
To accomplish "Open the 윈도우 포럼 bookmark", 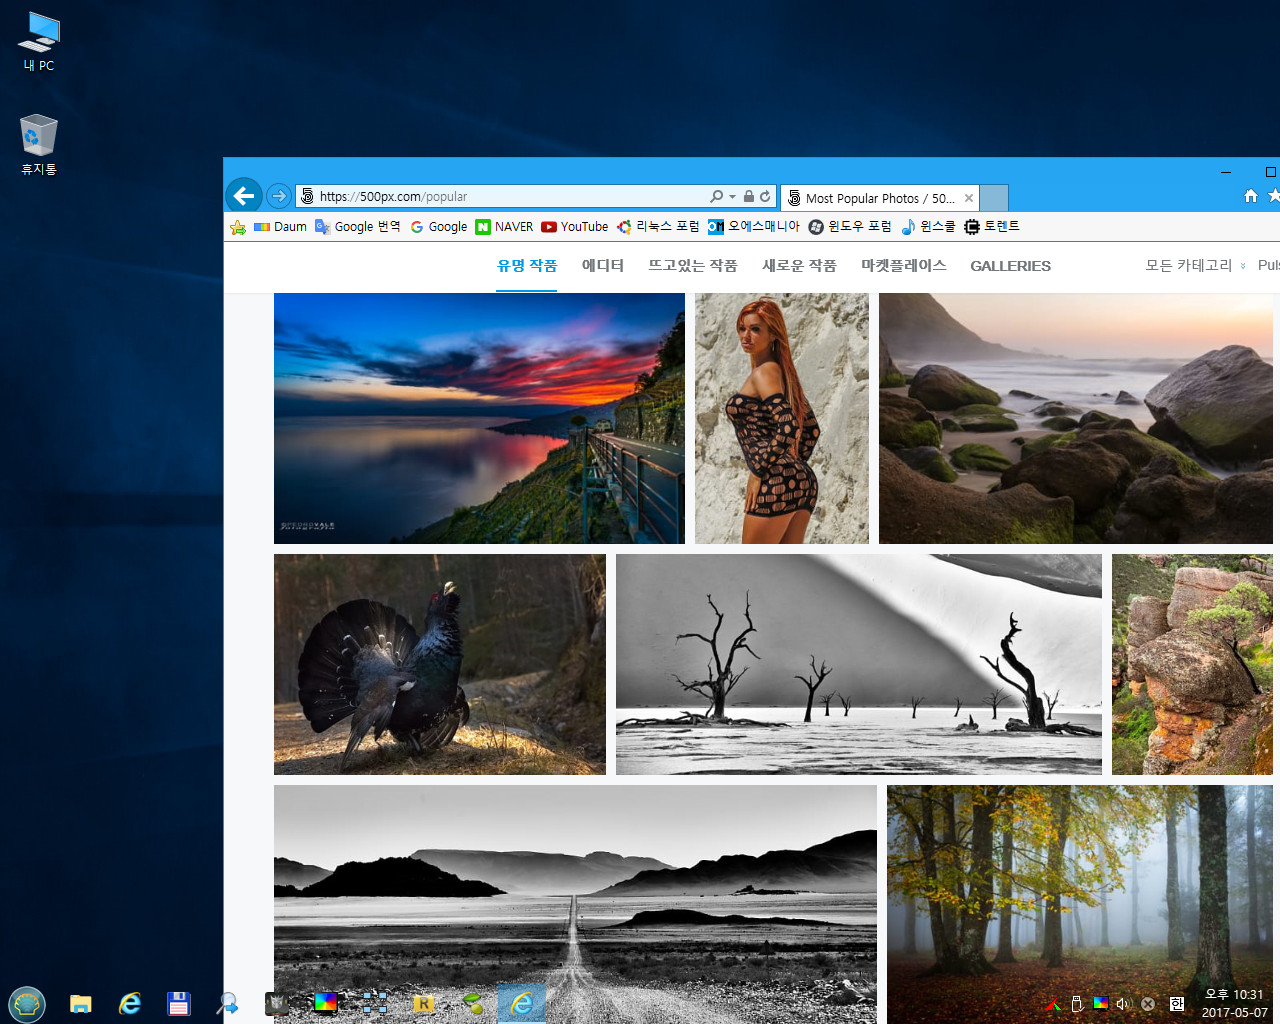I will click(850, 227).
